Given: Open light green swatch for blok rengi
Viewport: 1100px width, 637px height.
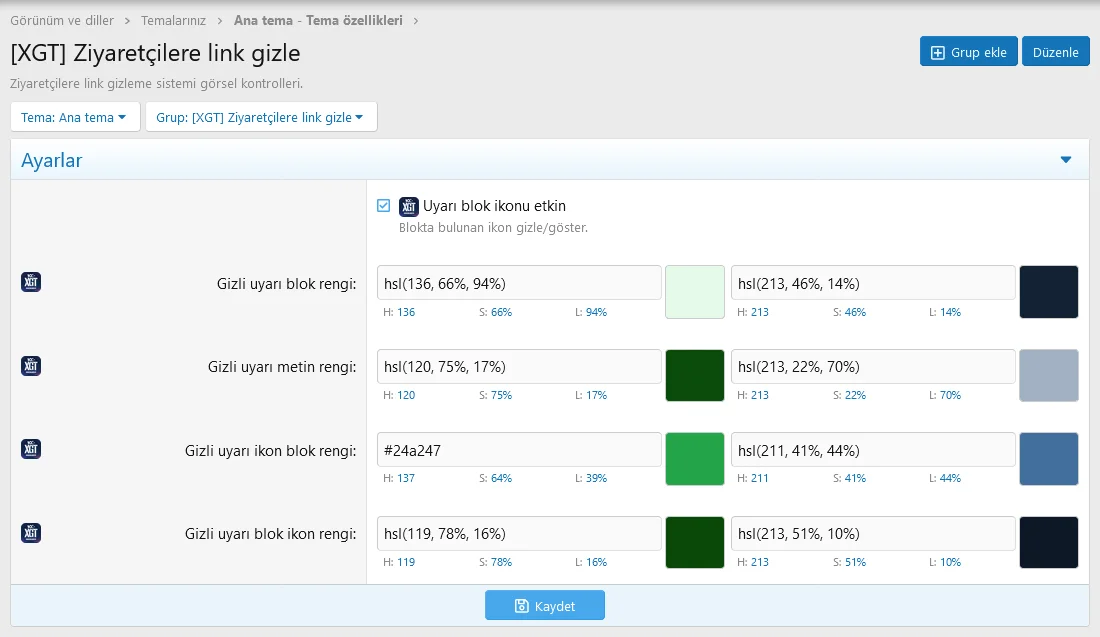Looking at the screenshot, I should 694,292.
